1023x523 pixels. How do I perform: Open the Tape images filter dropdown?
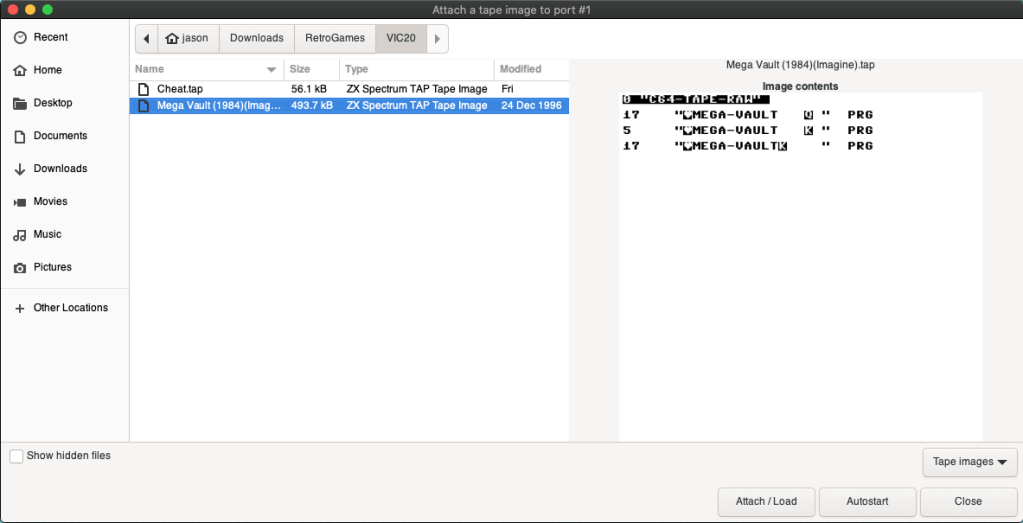(x=969, y=462)
